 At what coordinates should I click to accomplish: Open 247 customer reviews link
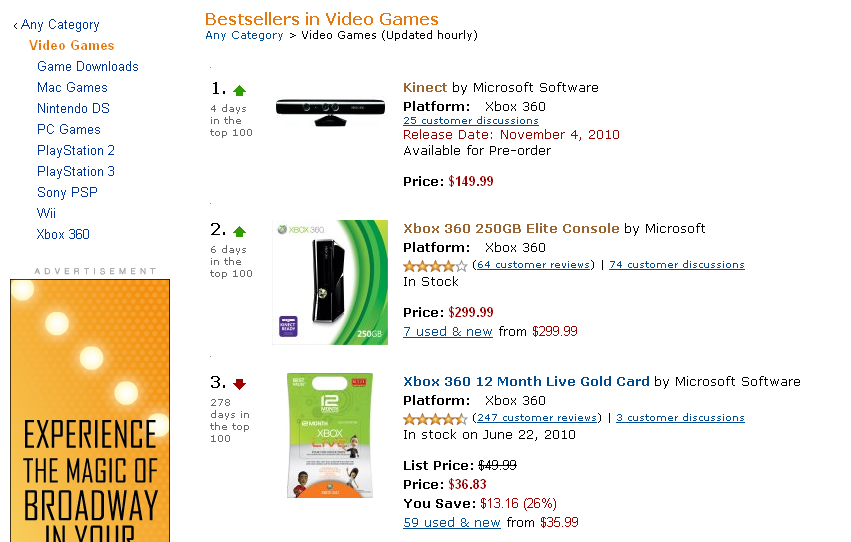pos(537,417)
